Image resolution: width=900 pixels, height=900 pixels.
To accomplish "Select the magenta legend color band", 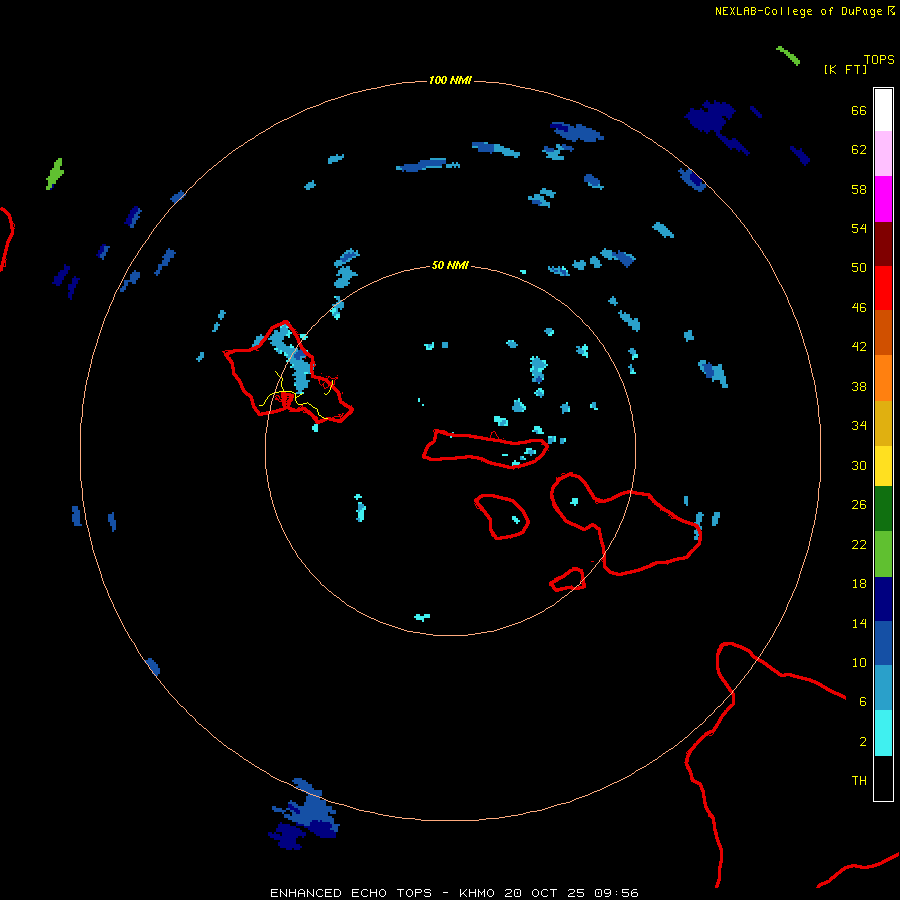I will coord(883,199).
